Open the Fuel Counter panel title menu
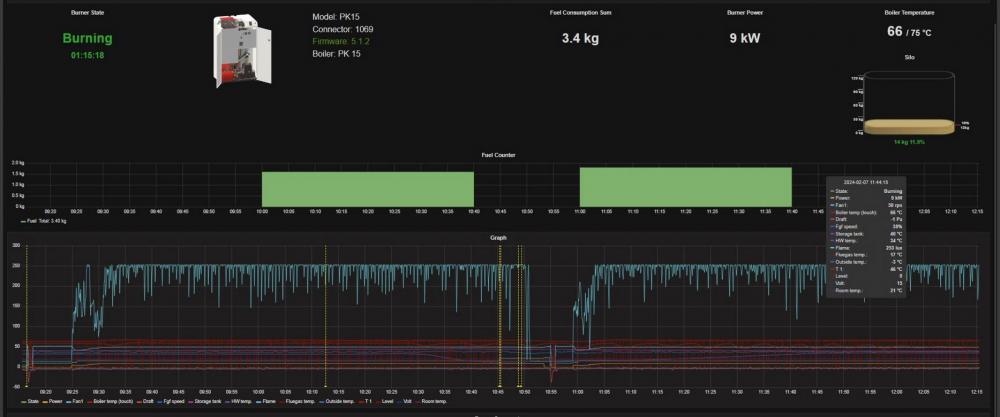1000x417 pixels. (499, 155)
